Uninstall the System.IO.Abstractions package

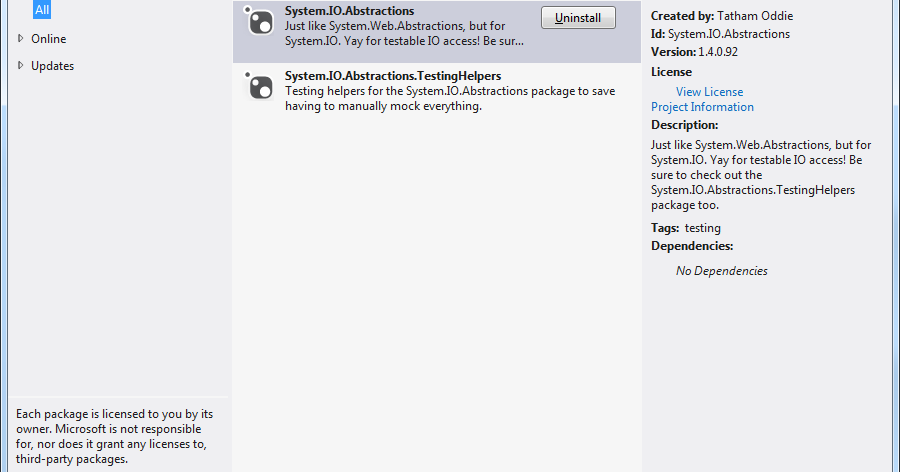point(578,18)
